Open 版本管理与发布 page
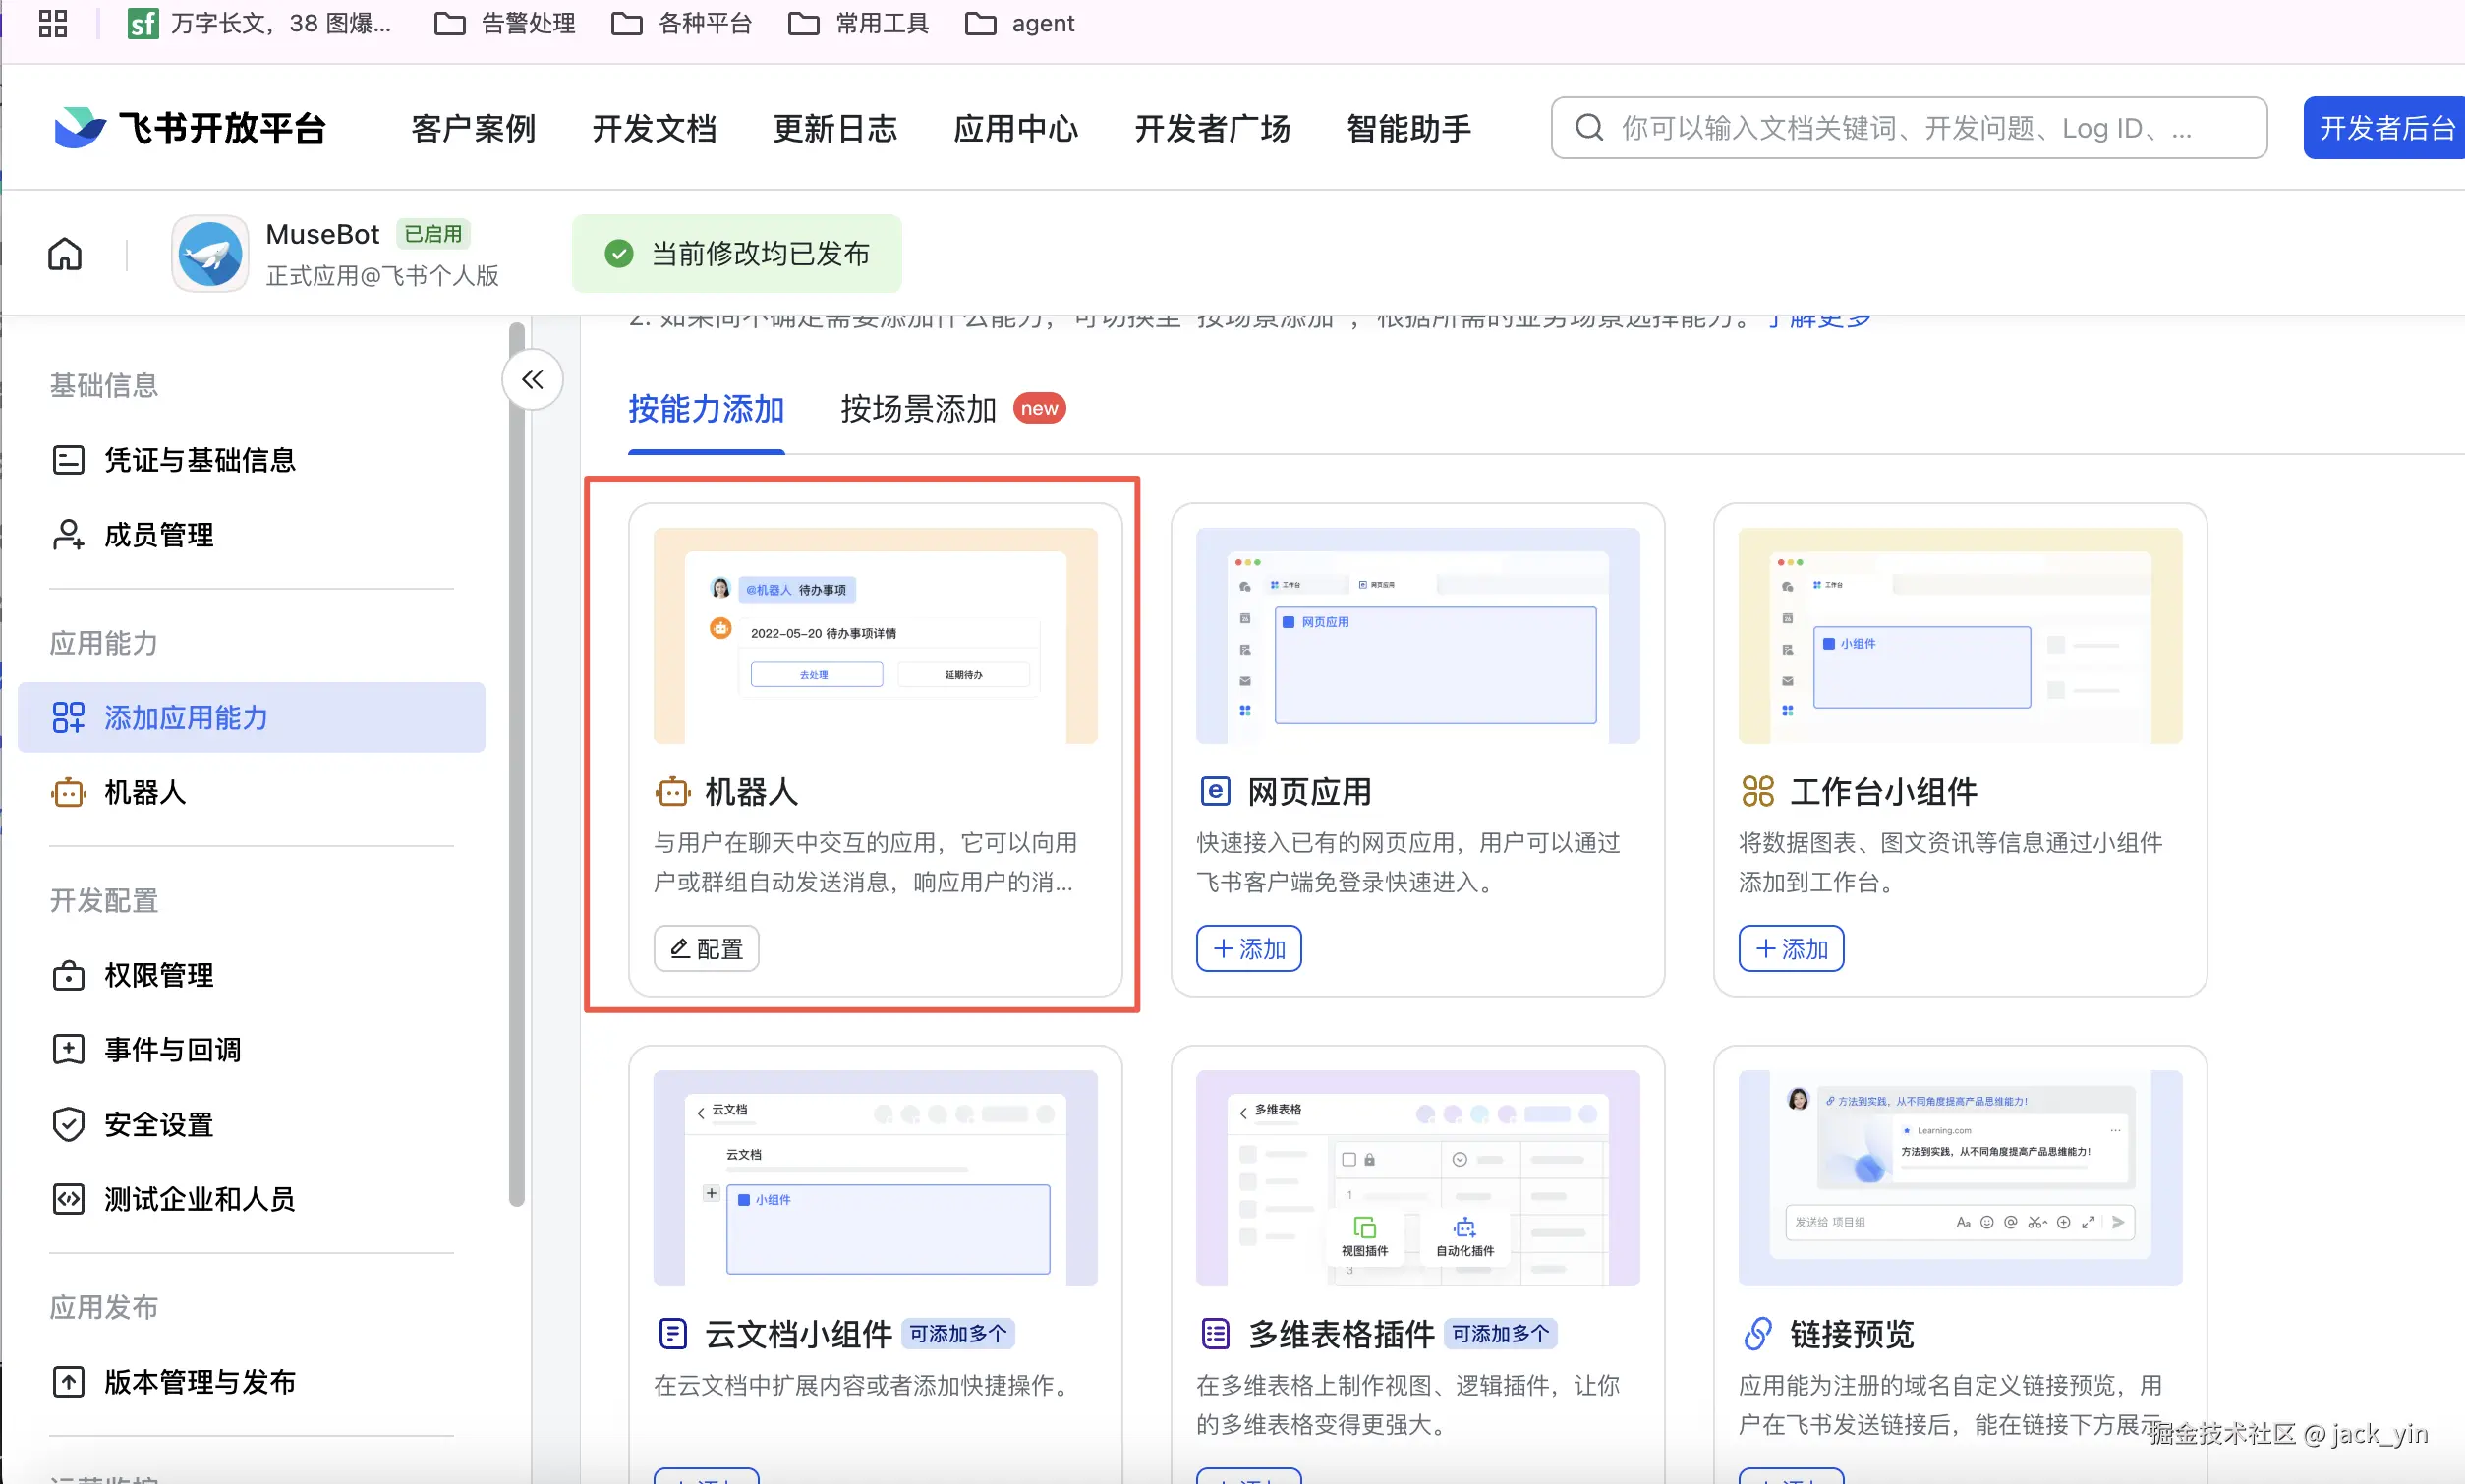 tap(199, 1382)
